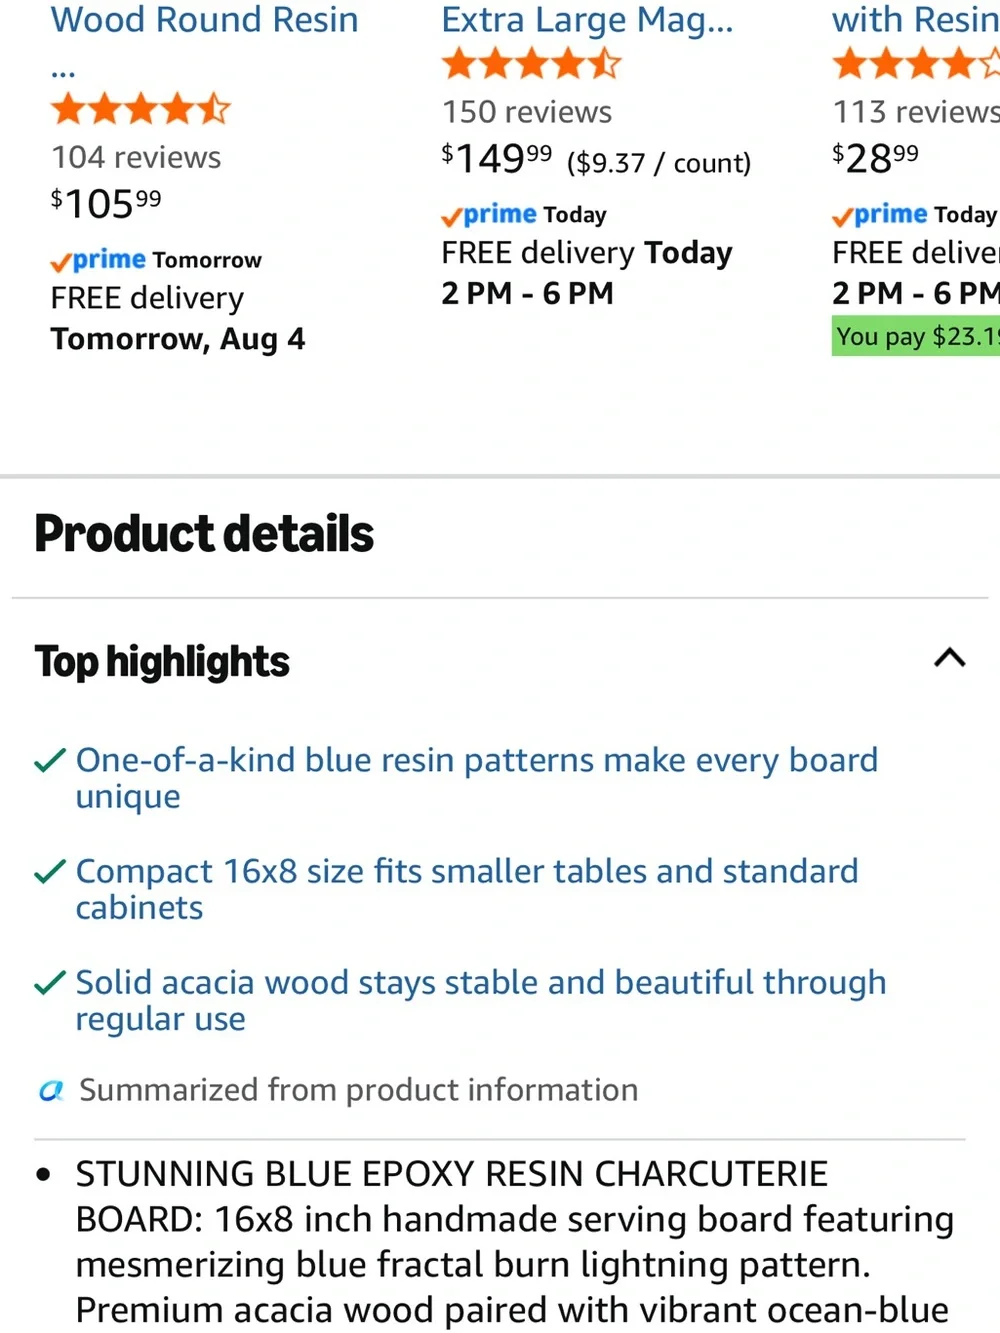Select the $105.99 price
The width and height of the screenshot is (1000, 1333).
106,203
